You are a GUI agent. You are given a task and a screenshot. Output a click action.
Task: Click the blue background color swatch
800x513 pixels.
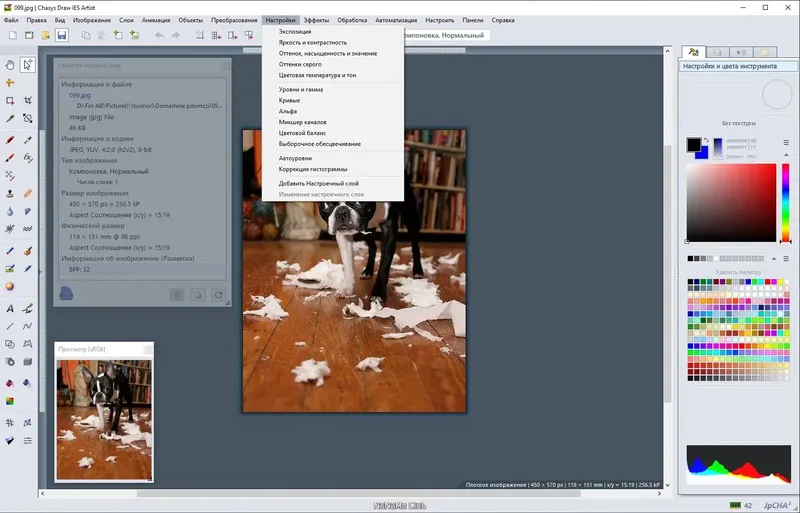[x=704, y=153]
